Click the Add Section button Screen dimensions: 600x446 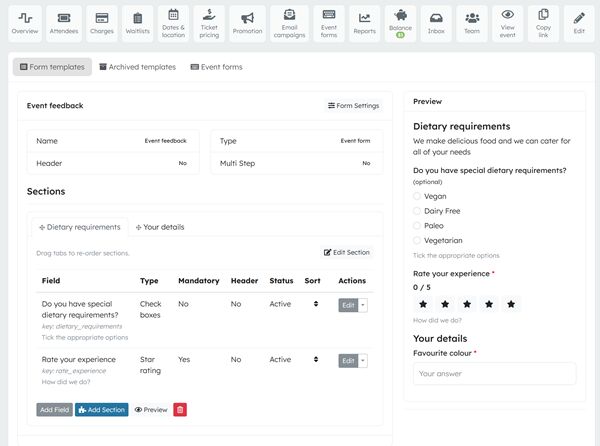point(102,409)
